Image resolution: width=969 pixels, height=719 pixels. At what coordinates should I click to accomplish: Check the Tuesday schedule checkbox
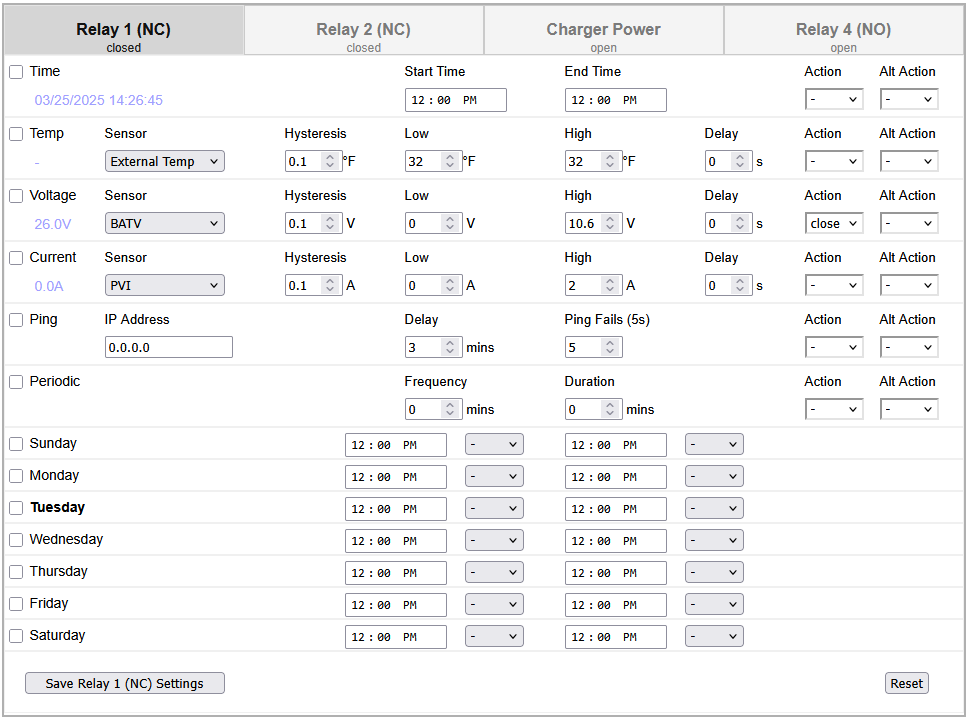[x=16, y=508]
